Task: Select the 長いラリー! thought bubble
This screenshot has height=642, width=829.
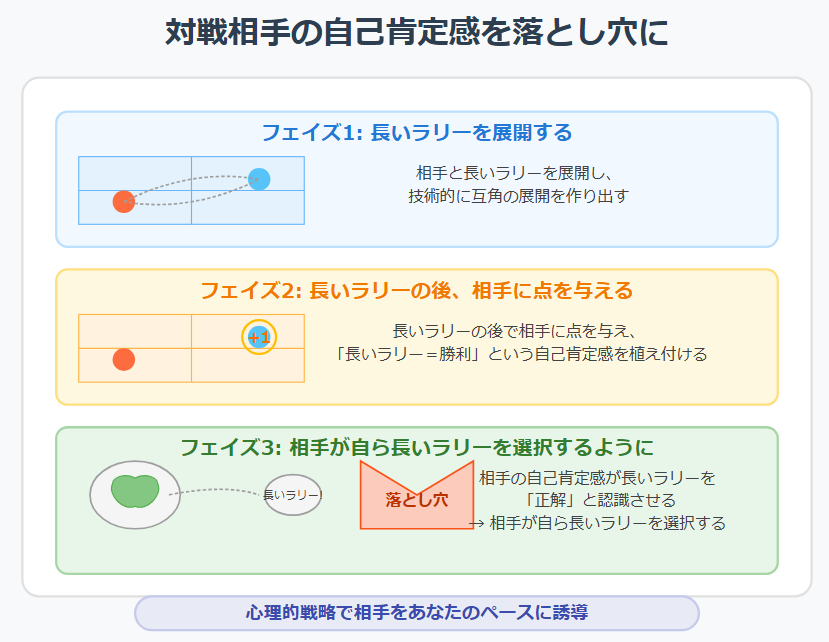Action: [x=293, y=495]
